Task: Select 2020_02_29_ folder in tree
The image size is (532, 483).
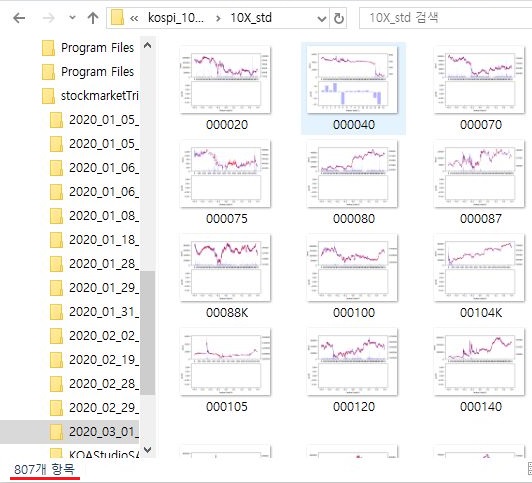Action: pos(94,408)
